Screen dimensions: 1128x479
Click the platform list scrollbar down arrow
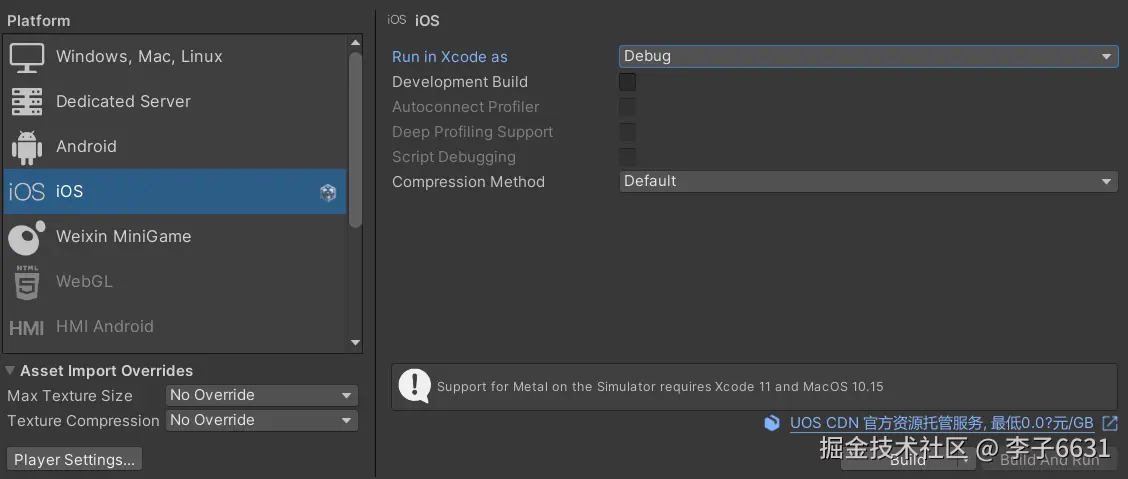click(x=355, y=343)
